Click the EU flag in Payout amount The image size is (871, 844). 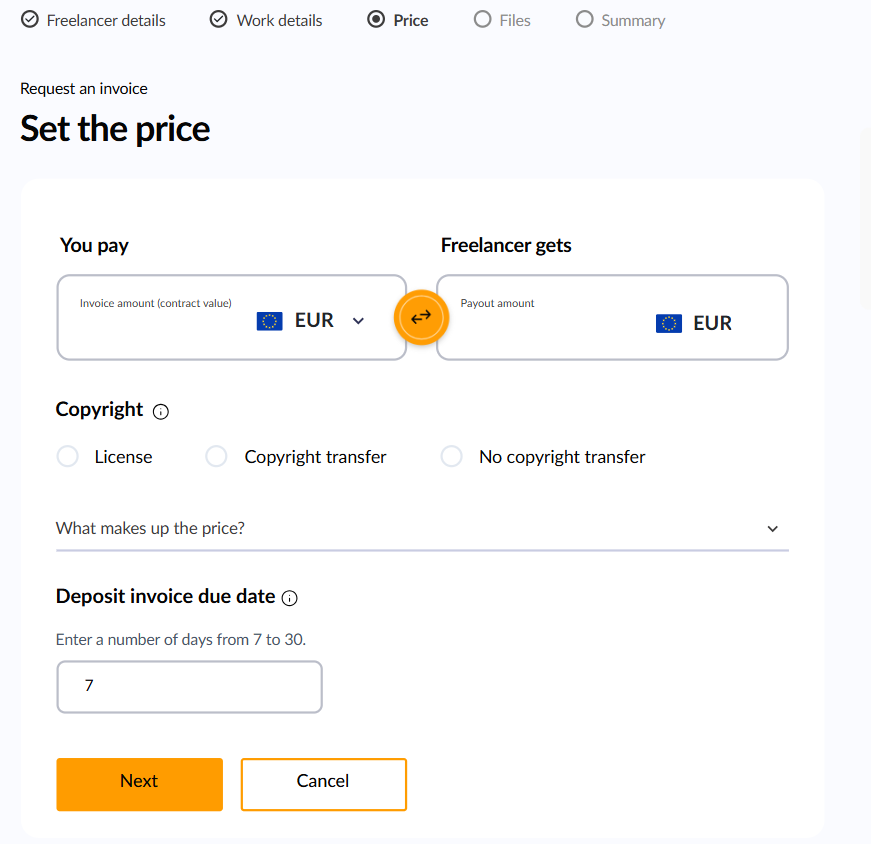pyautogui.click(x=669, y=323)
